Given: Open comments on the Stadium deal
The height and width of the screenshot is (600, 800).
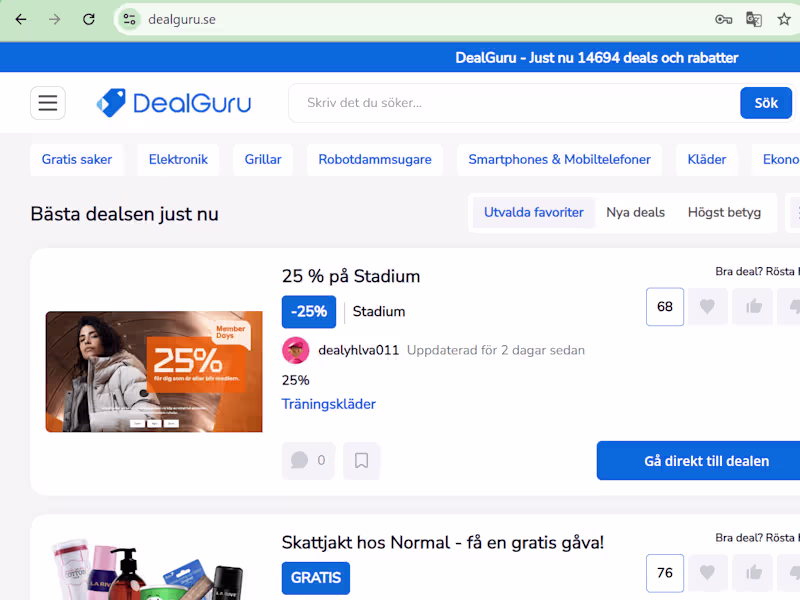Looking at the screenshot, I should coord(308,461).
